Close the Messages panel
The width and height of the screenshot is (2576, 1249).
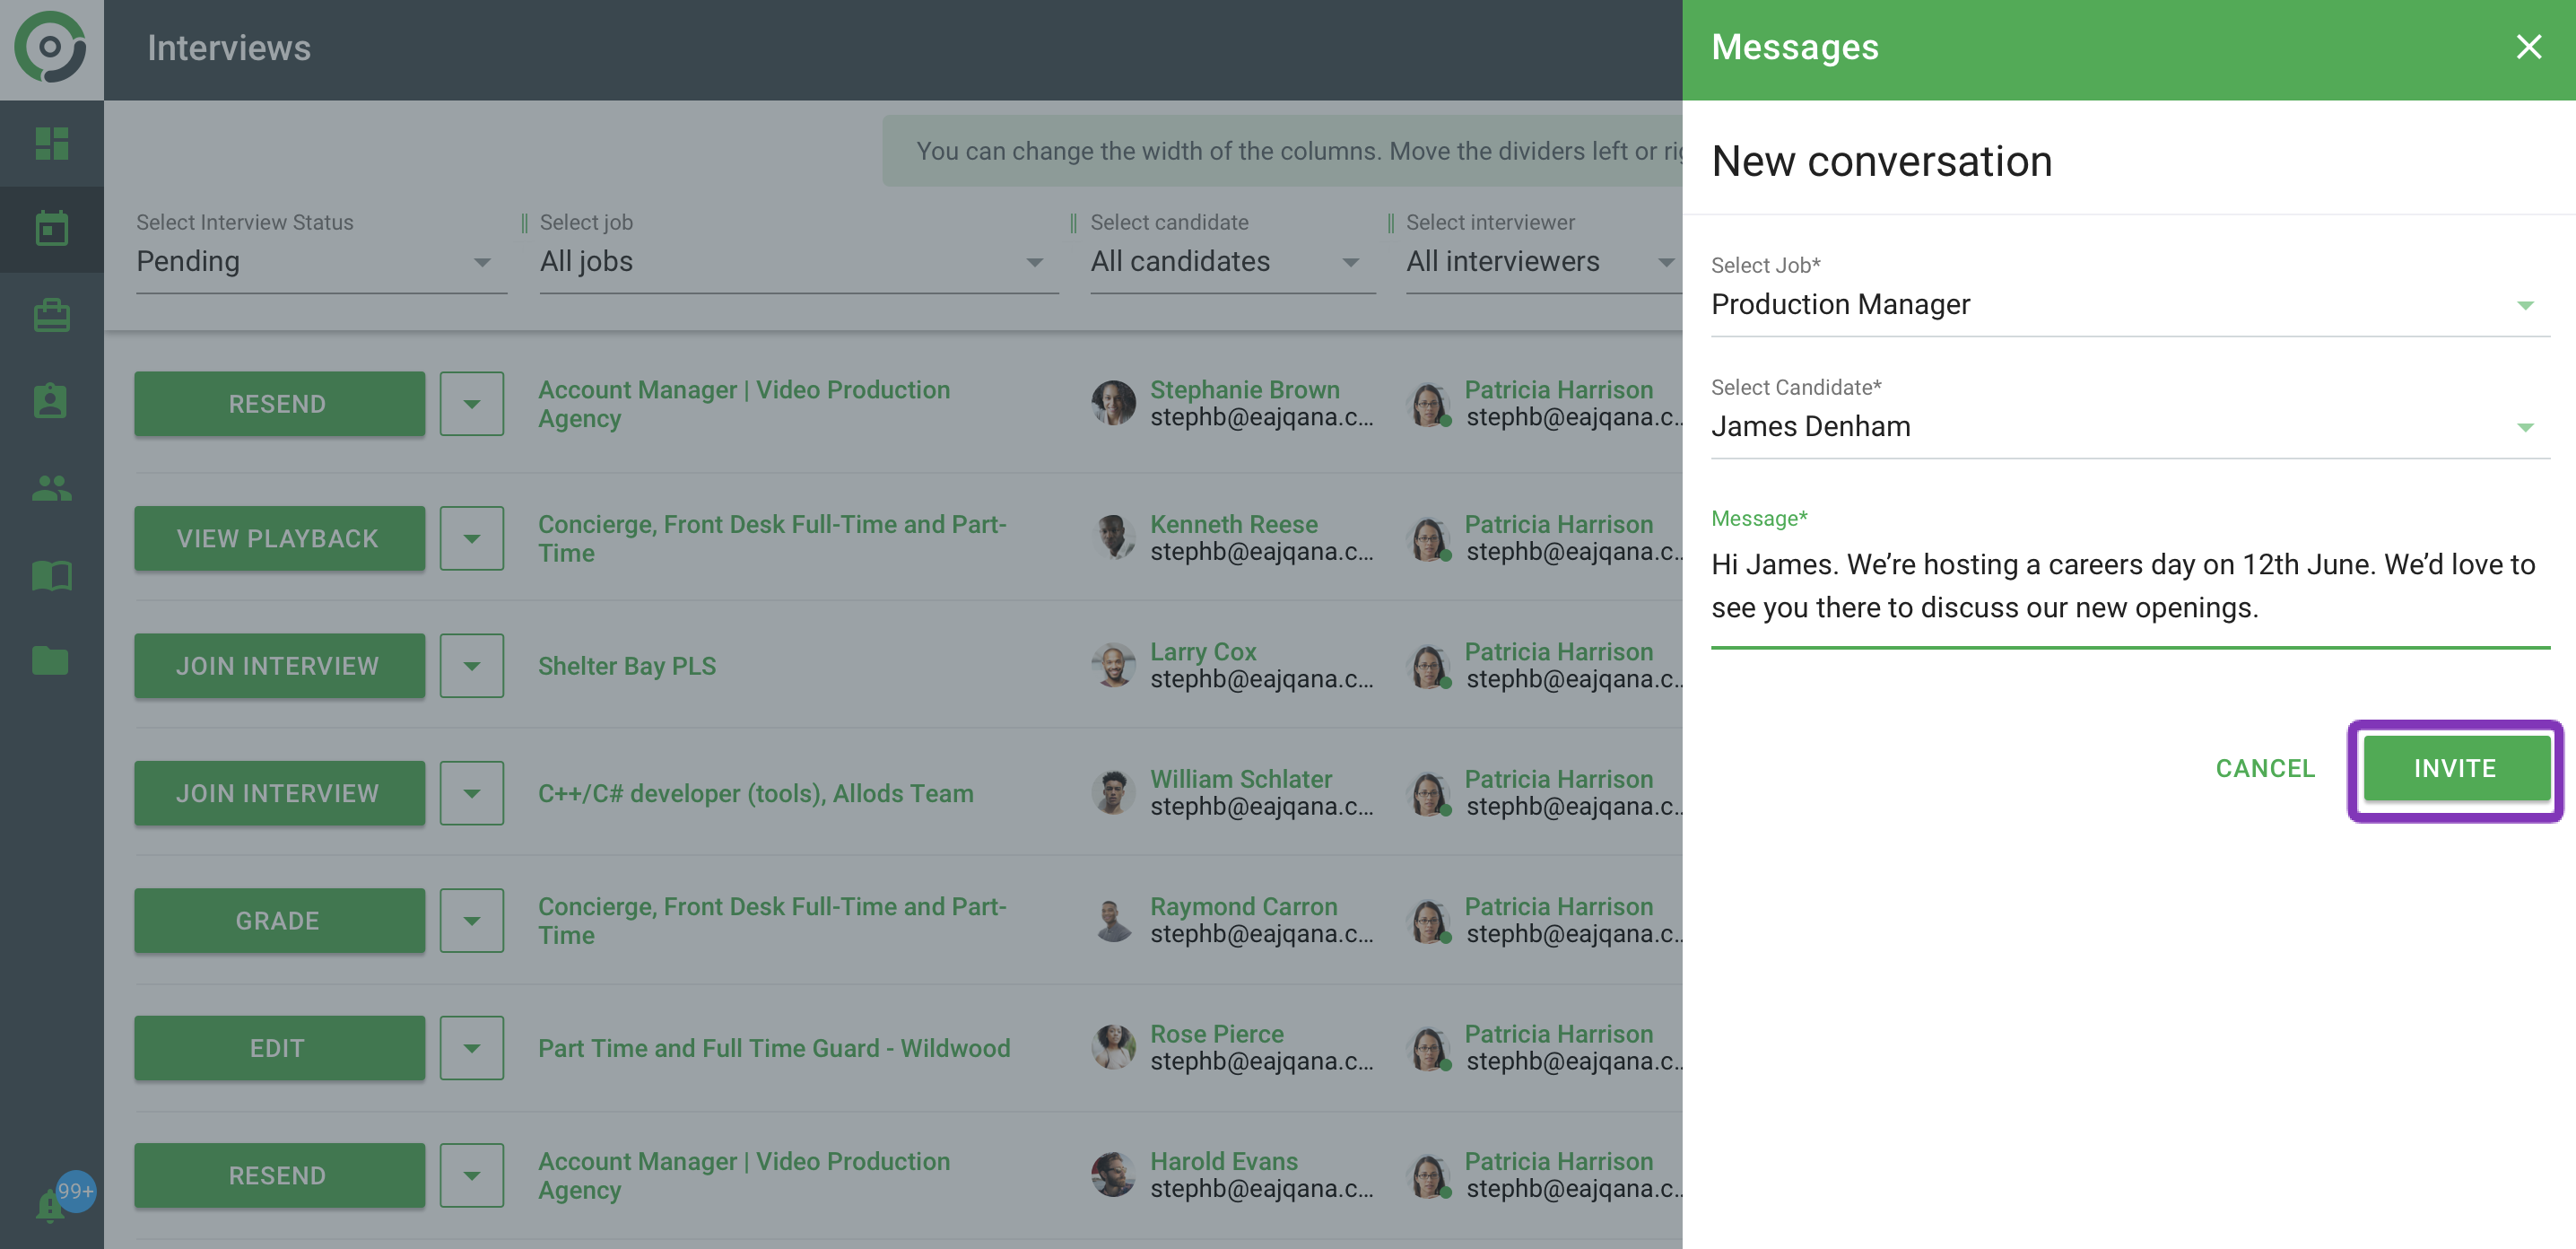tap(2528, 47)
